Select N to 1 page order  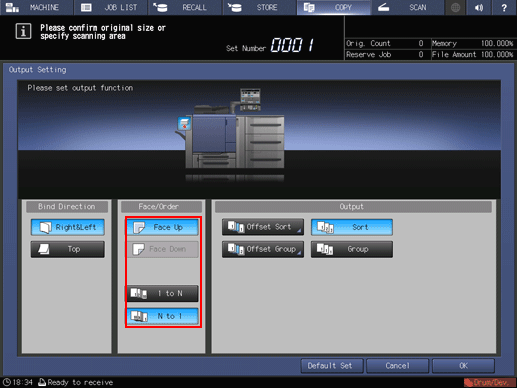[162, 316]
